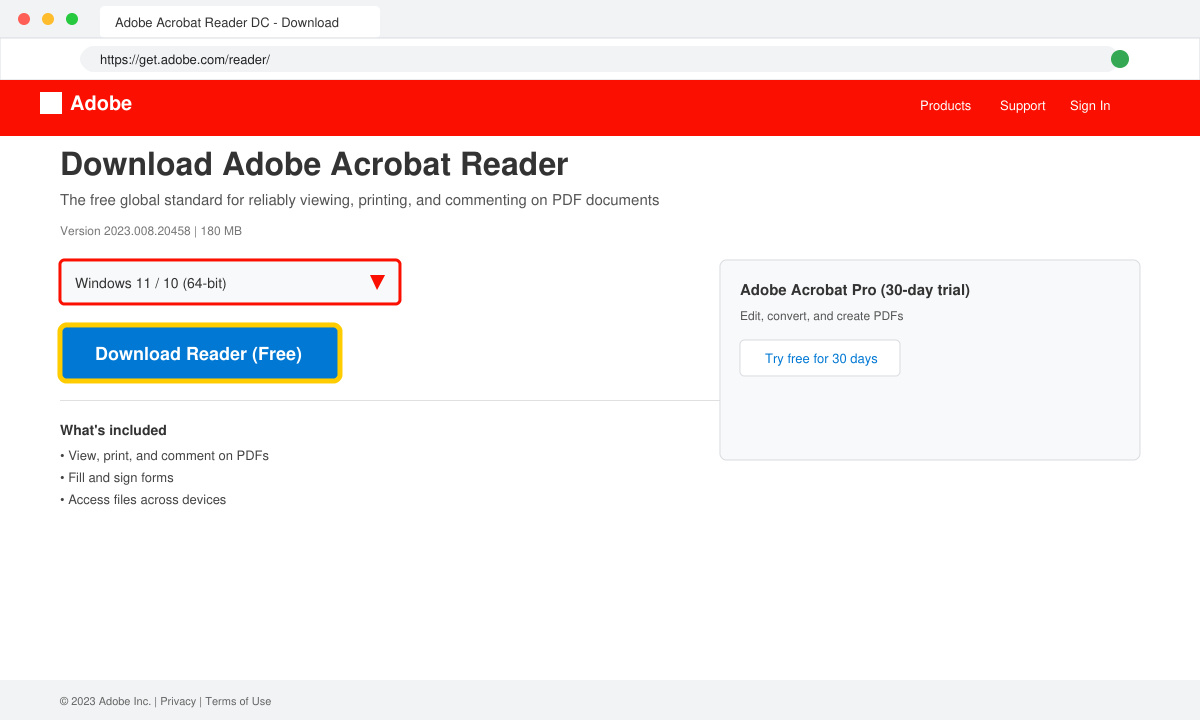Click the Adobe logo square
Viewport: 1200px width, 720px height.
coord(51,103)
